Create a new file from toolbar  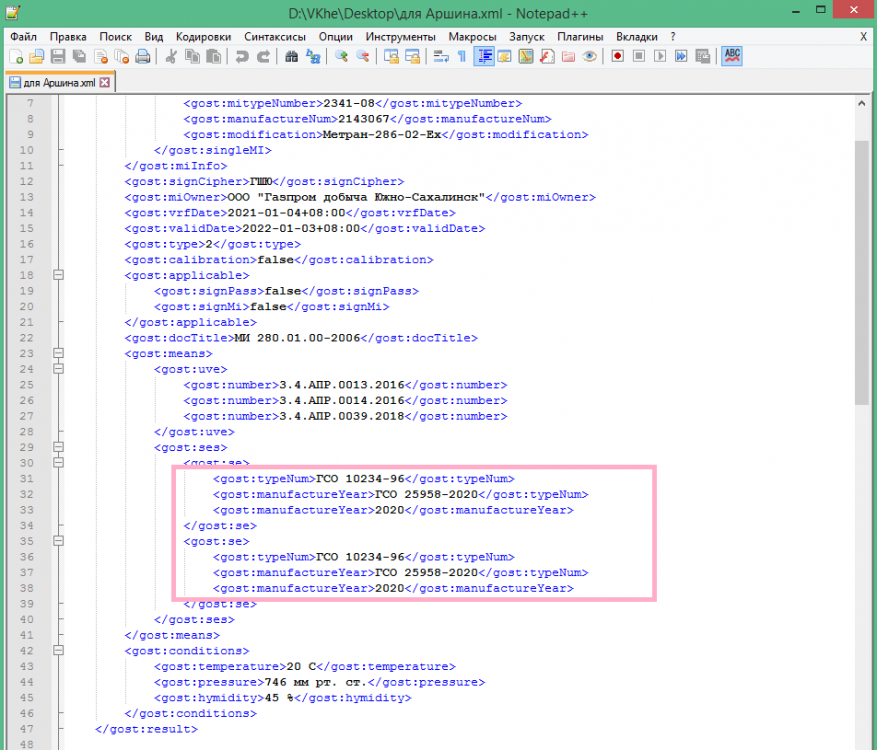pyautogui.click(x=17, y=56)
